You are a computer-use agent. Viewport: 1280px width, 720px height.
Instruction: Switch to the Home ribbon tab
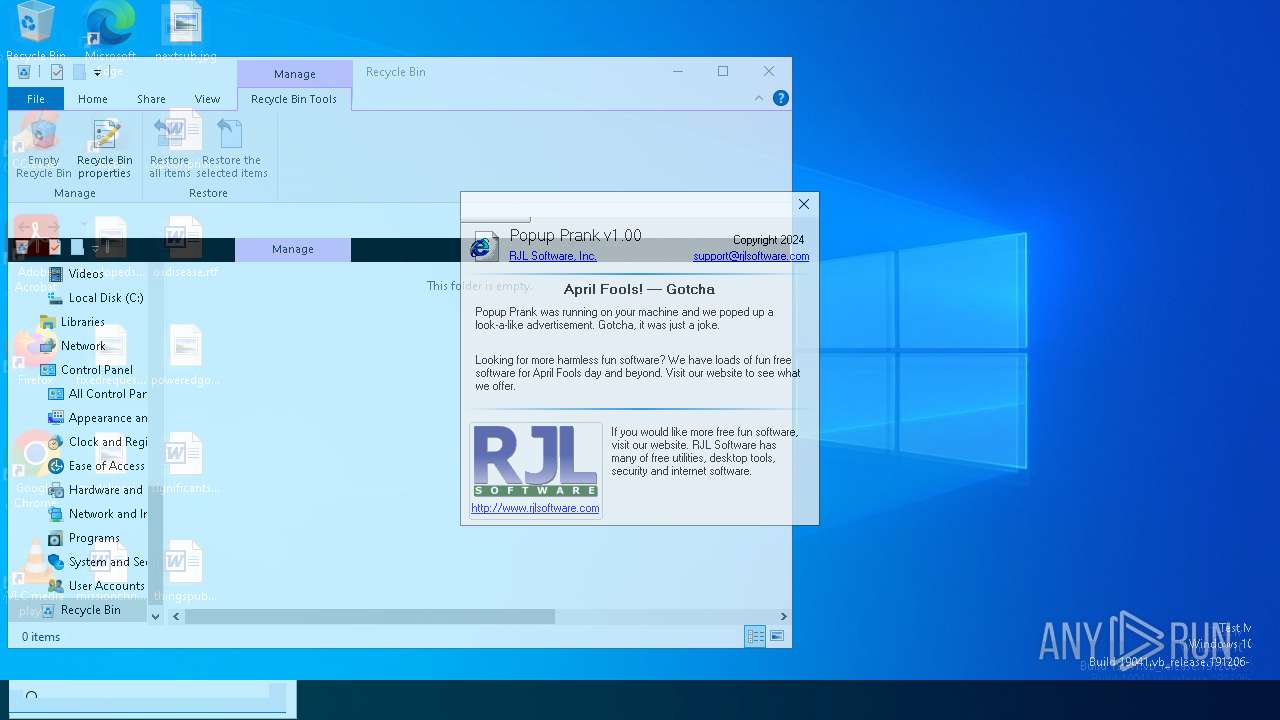(x=93, y=99)
